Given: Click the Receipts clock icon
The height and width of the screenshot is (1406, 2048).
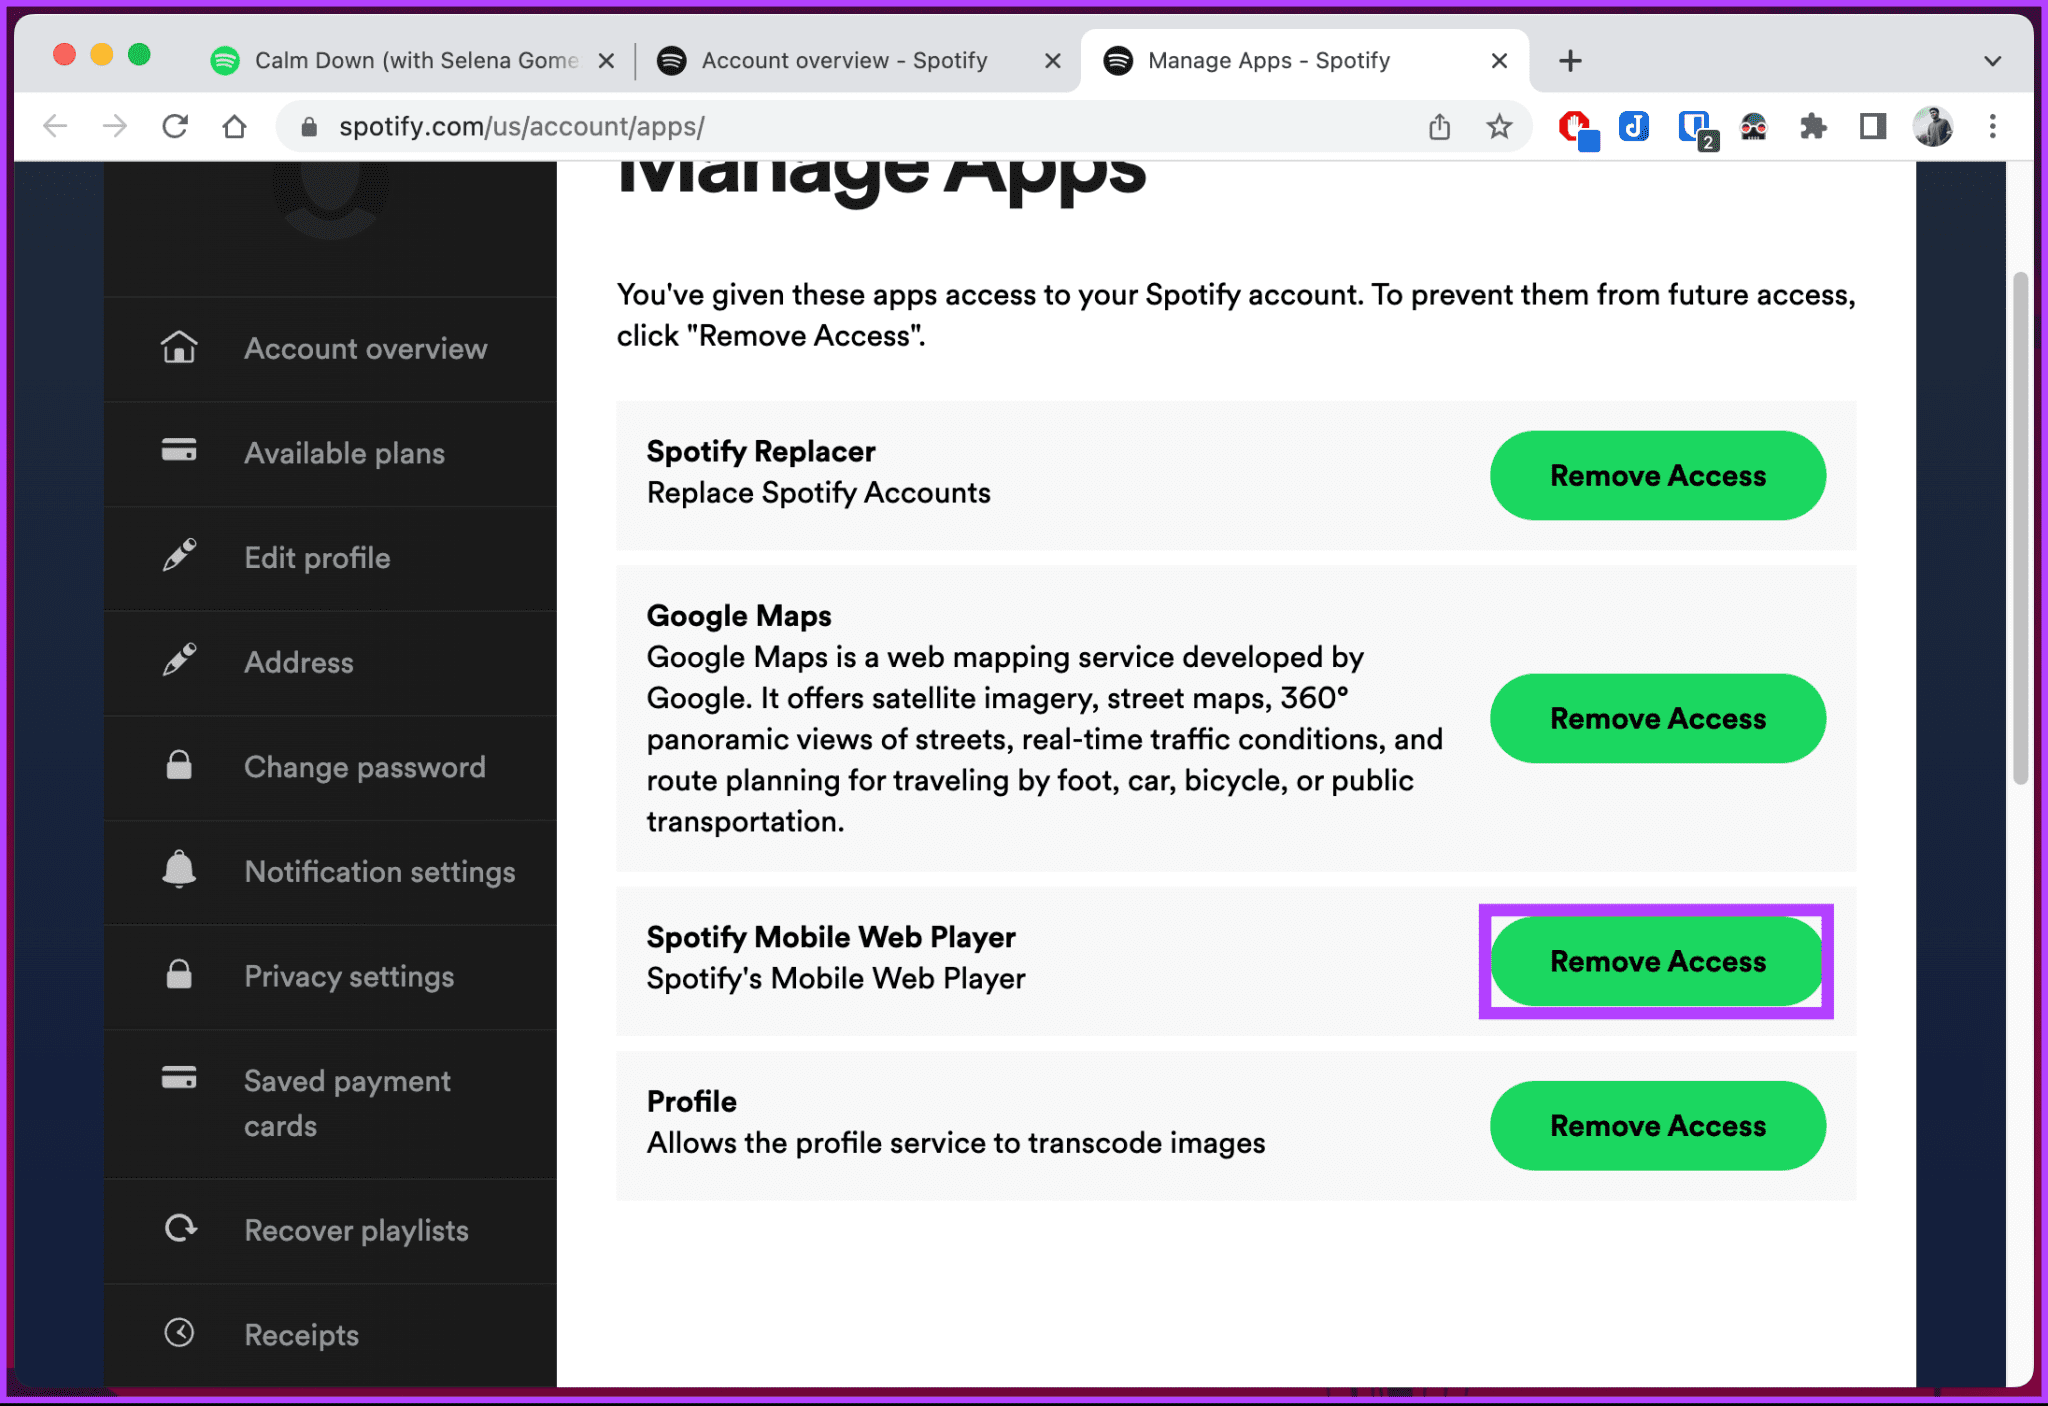Looking at the screenshot, I should point(184,1333).
